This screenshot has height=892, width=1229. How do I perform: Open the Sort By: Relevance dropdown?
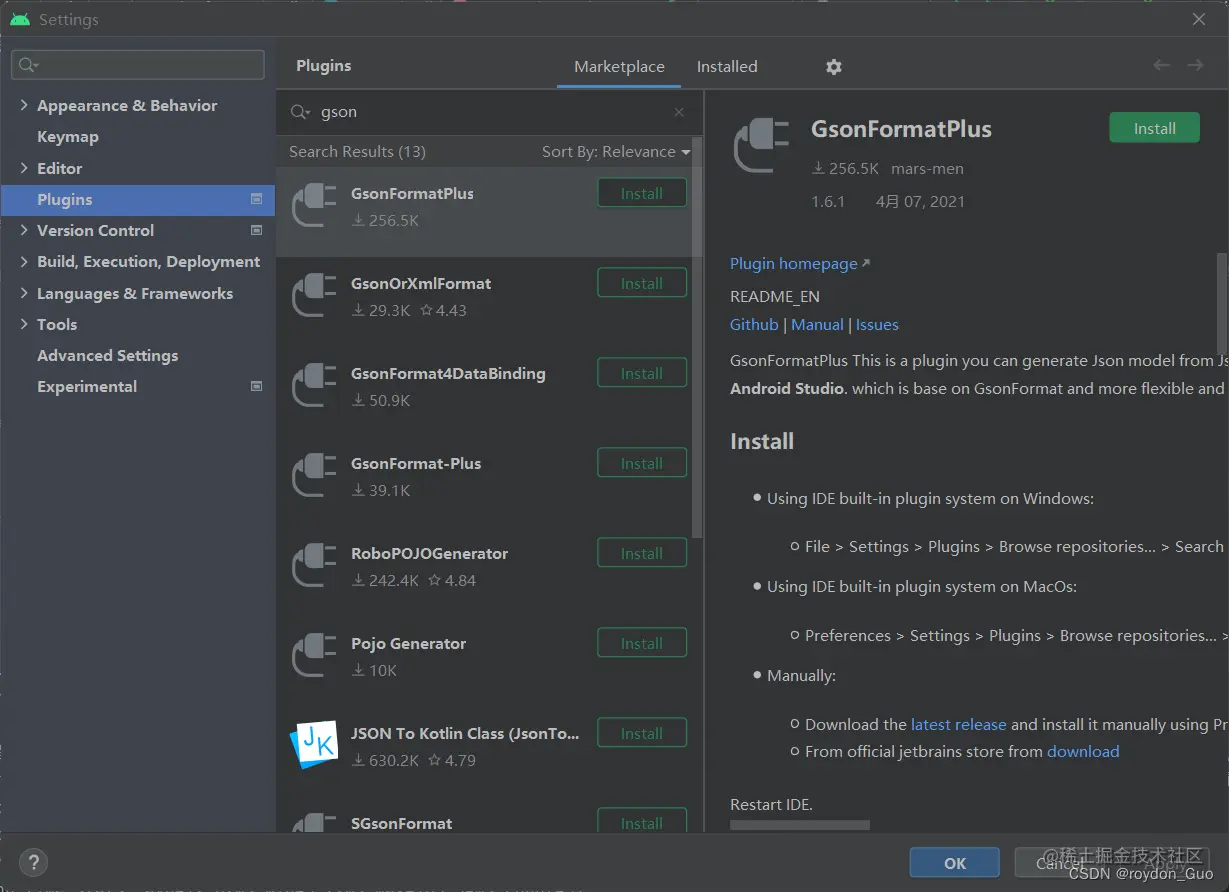click(x=616, y=152)
